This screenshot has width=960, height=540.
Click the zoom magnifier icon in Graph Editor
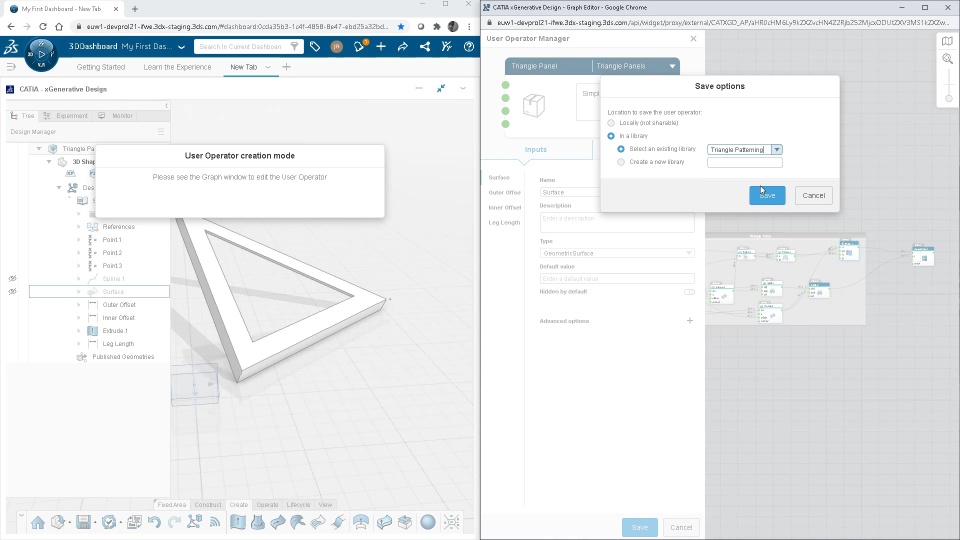coord(947,59)
